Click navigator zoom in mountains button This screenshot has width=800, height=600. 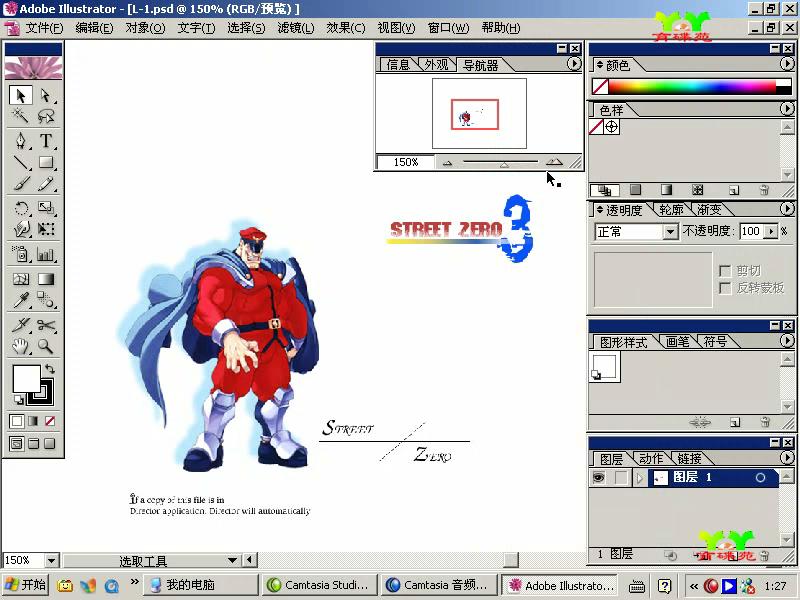click(554, 162)
